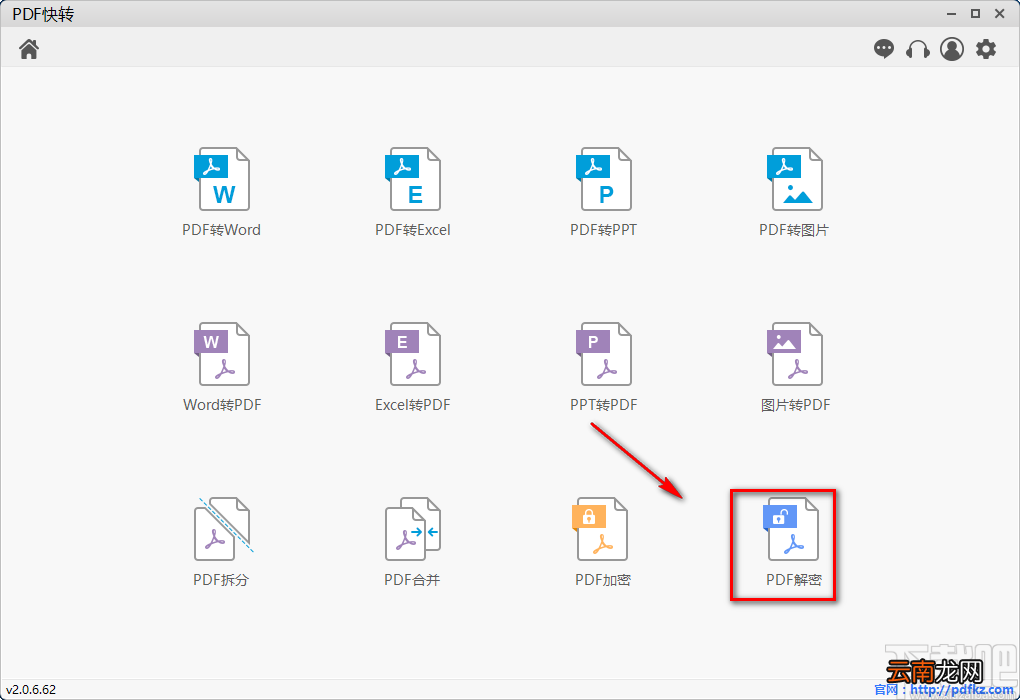Open the chat feedback bubble icon
The height and width of the screenshot is (700, 1020).
[x=883, y=49]
